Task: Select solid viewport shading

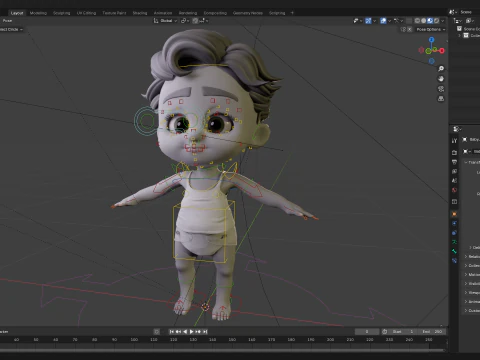Action: pos(424,21)
